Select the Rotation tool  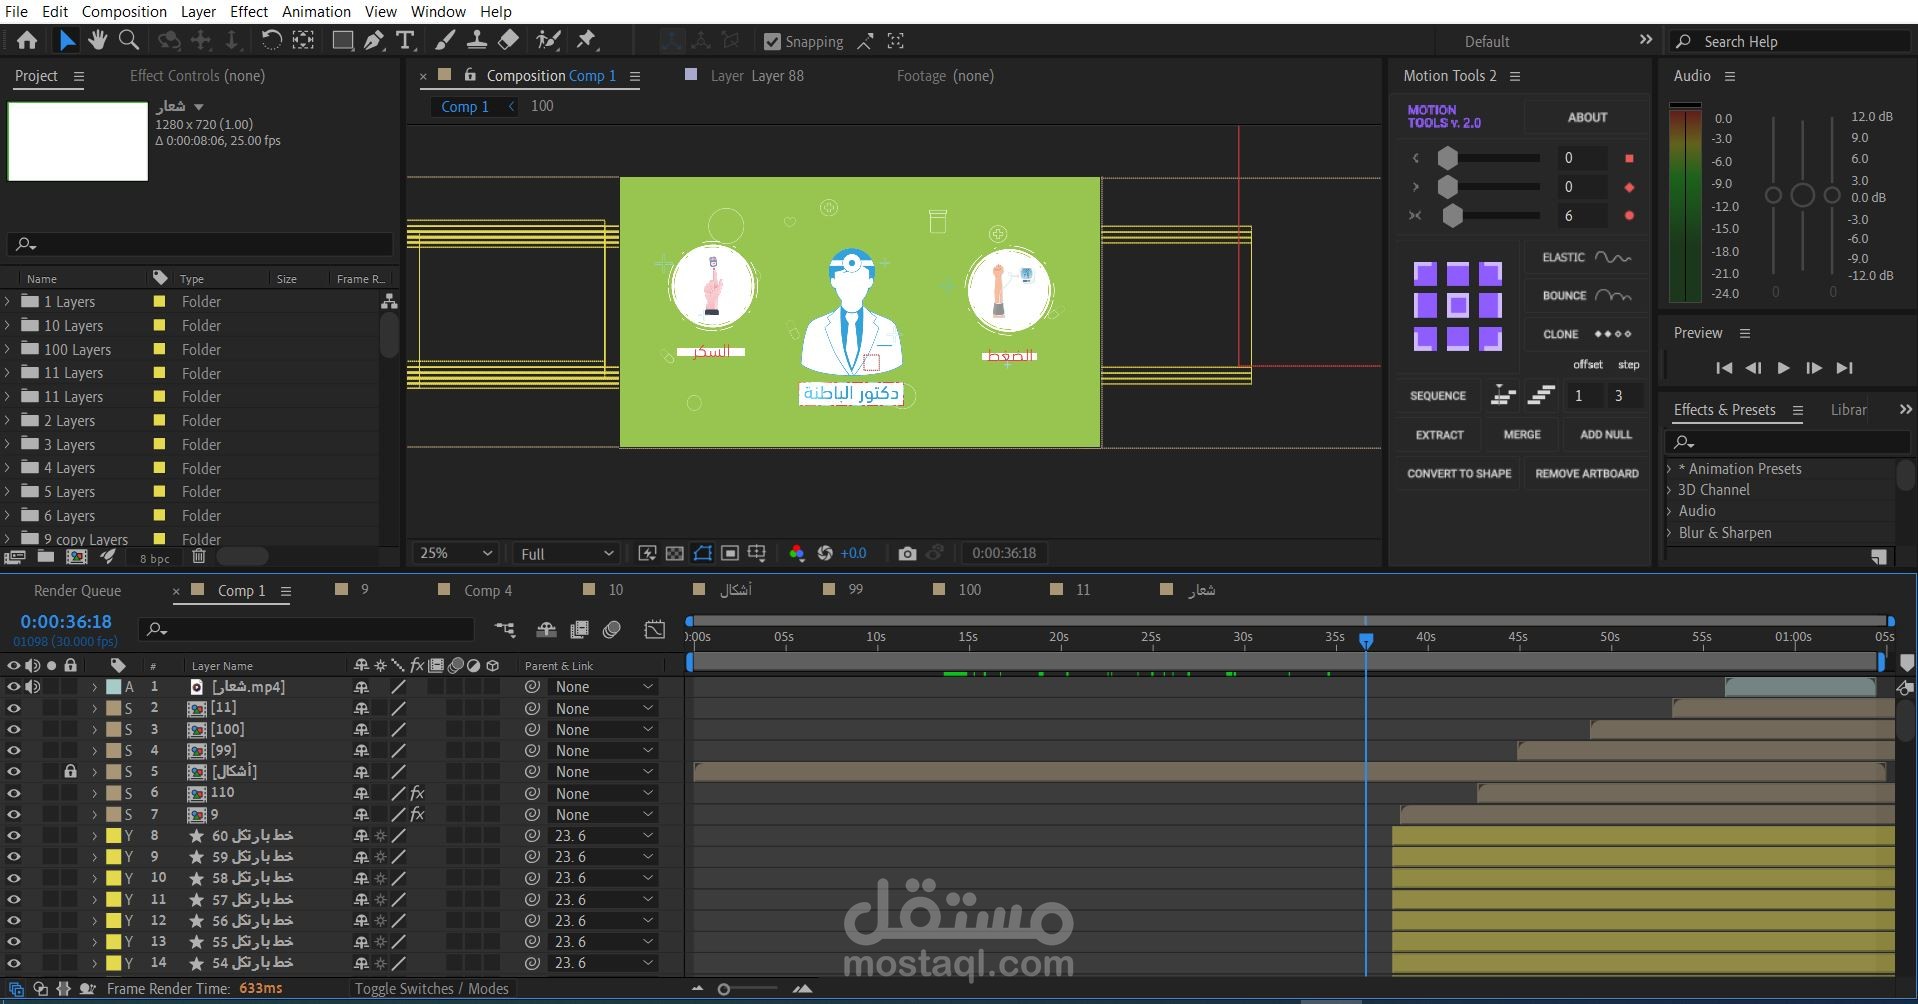click(271, 41)
